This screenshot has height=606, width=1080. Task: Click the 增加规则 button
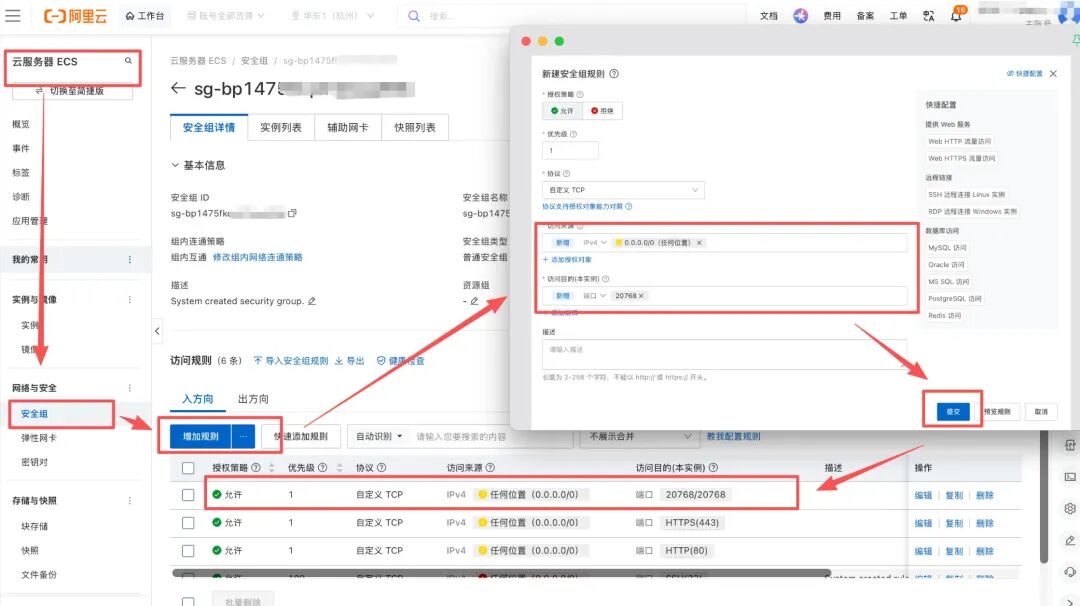point(200,436)
